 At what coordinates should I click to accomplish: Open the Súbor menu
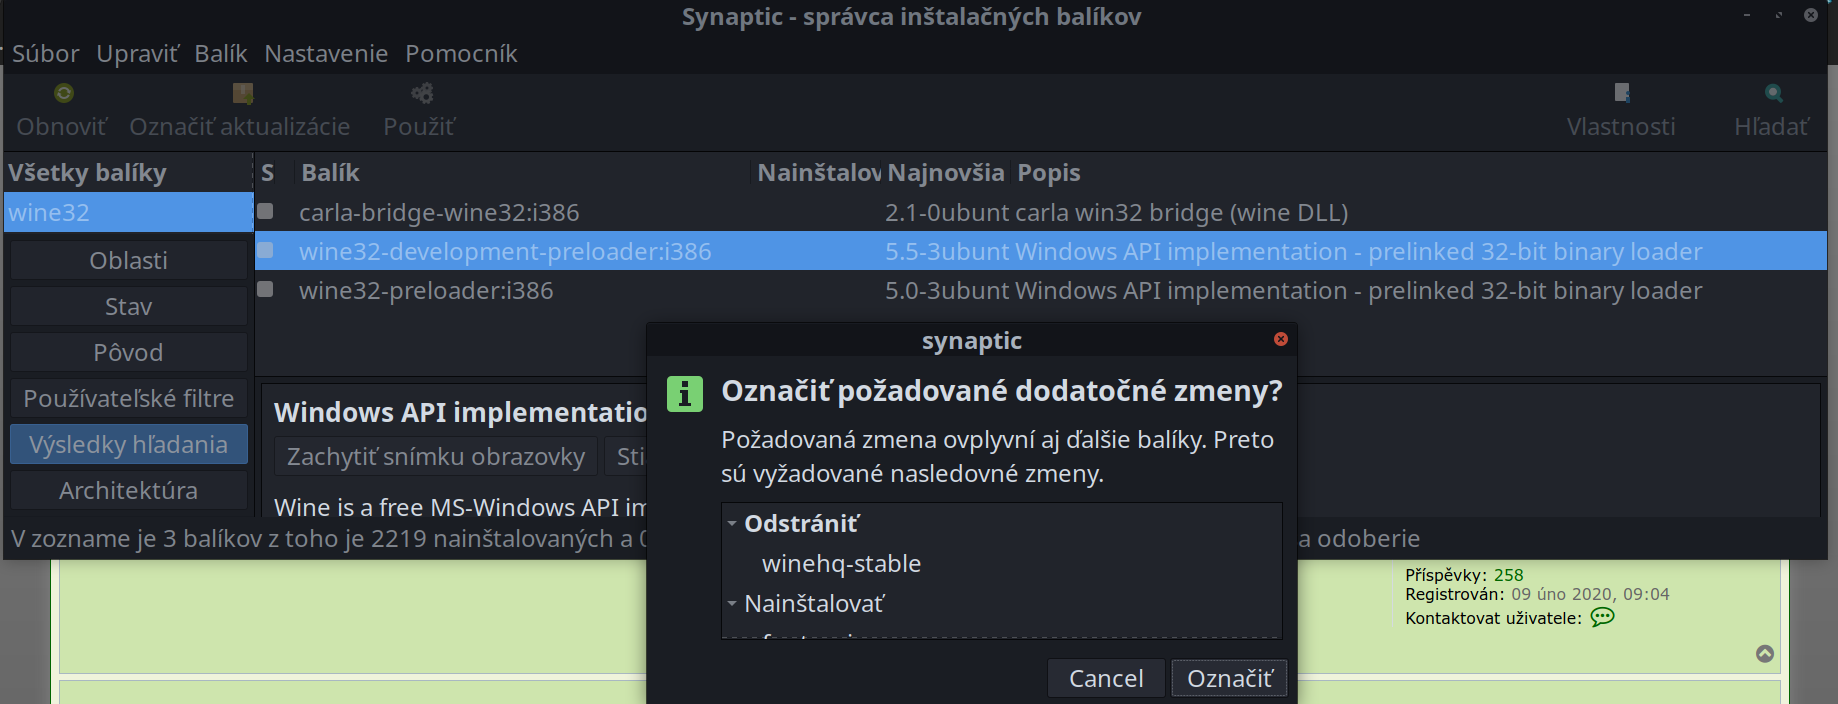(x=45, y=54)
